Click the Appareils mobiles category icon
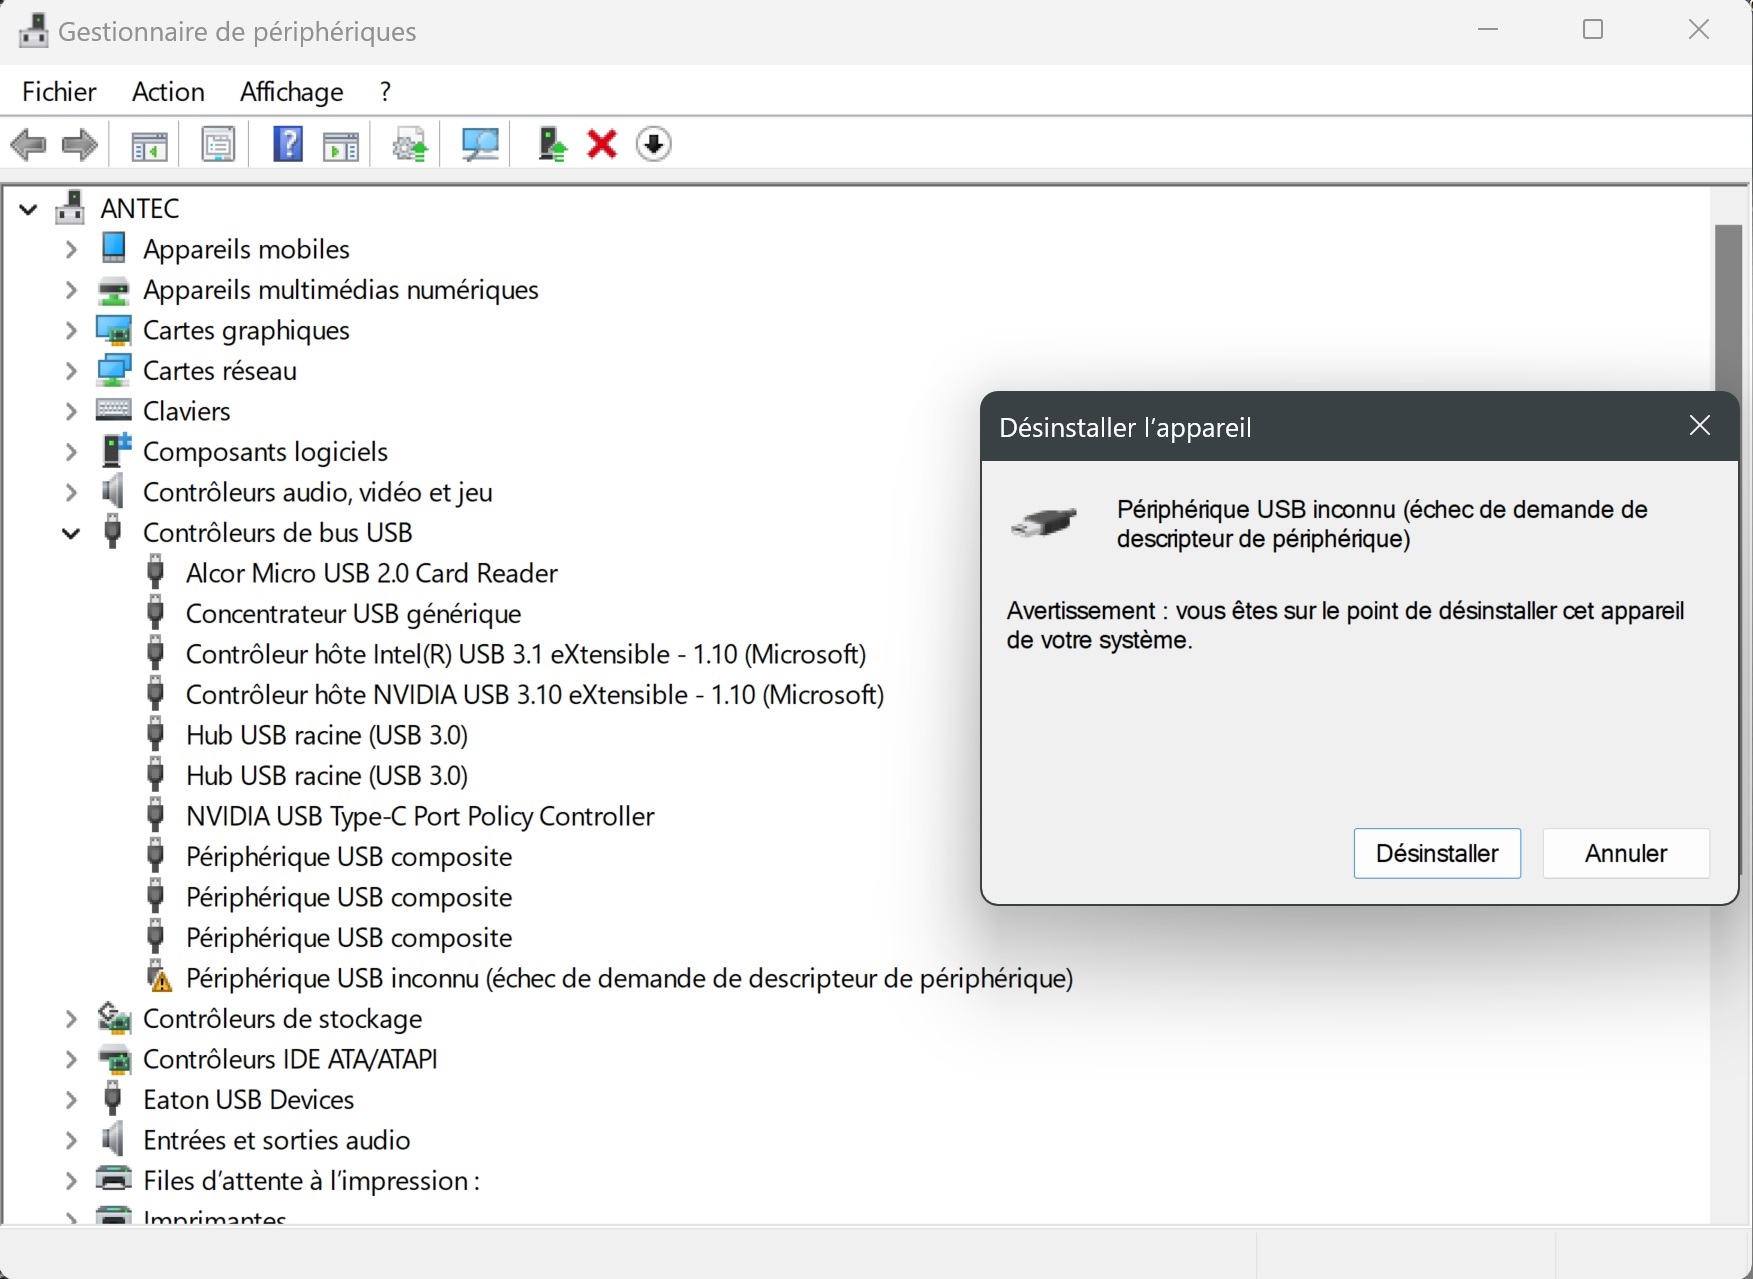1753x1279 pixels. point(114,248)
